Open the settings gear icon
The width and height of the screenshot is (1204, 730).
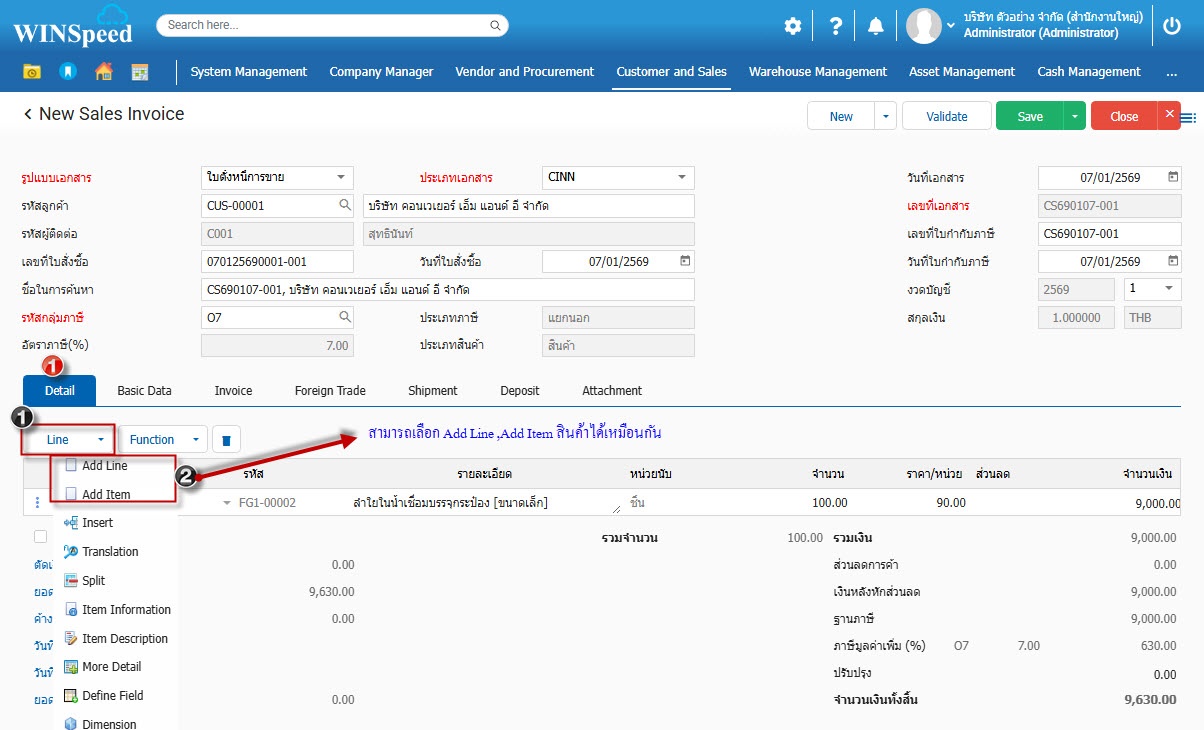click(793, 26)
